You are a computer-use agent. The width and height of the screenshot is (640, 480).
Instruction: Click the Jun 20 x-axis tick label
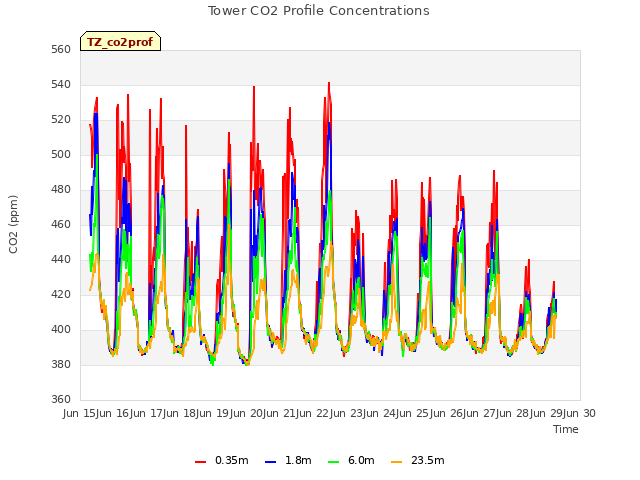247,413
